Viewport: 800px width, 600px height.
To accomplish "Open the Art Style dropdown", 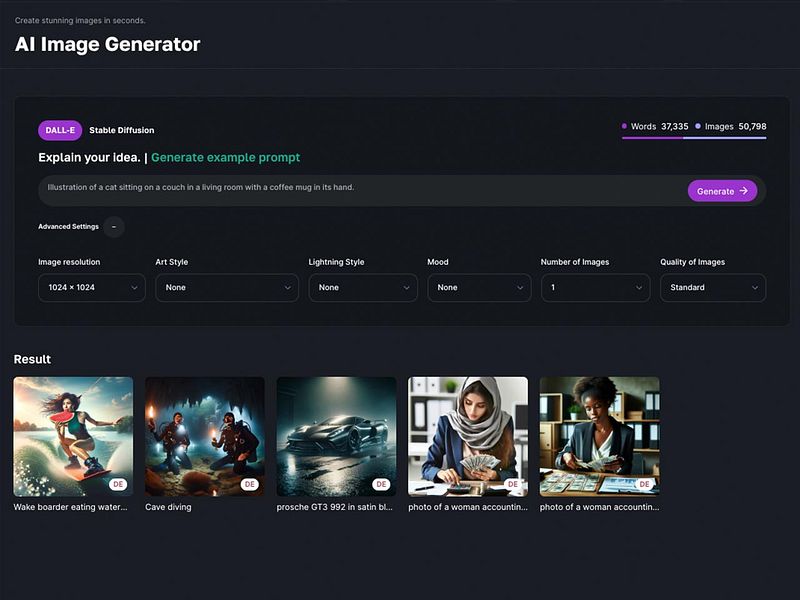I will (x=228, y=288).
